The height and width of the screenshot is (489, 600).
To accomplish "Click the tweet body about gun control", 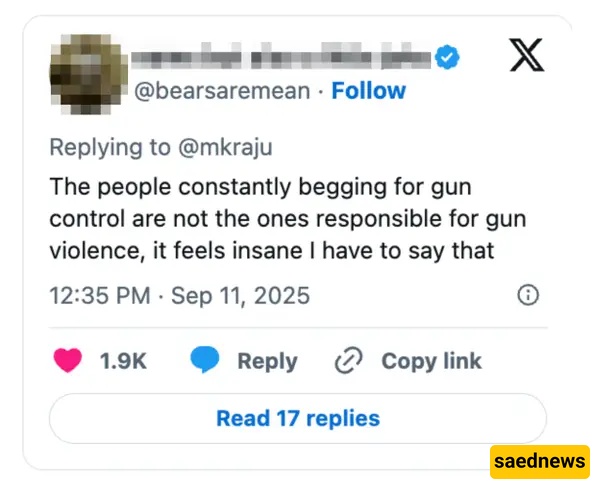I will [x=288, y=219].
